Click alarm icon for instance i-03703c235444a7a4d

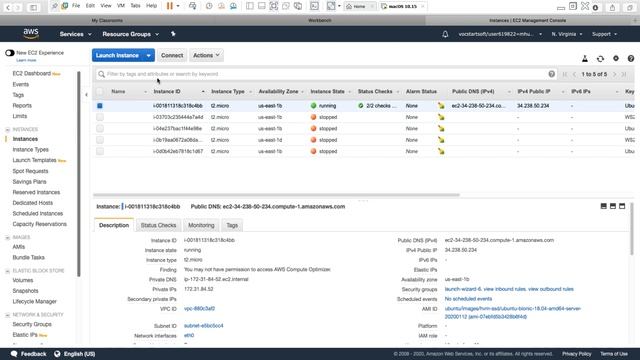click(x=441, y=117)
